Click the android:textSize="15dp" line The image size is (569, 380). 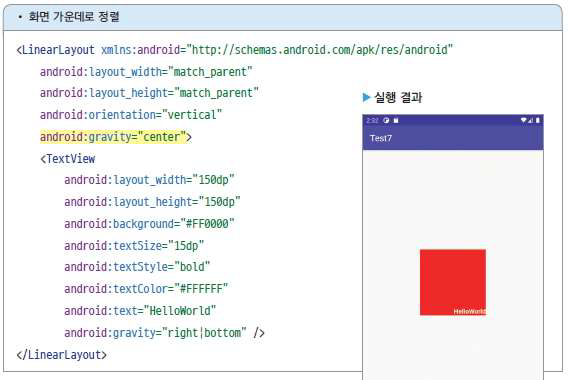[x=134, y=246]
